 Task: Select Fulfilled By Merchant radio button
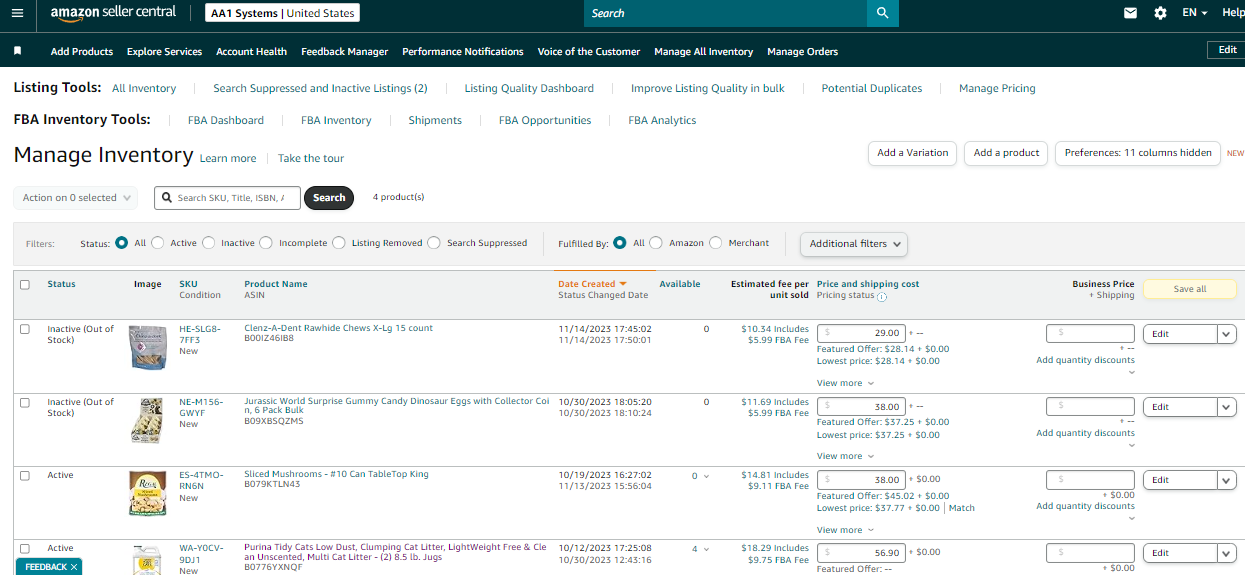pos(716,243)
